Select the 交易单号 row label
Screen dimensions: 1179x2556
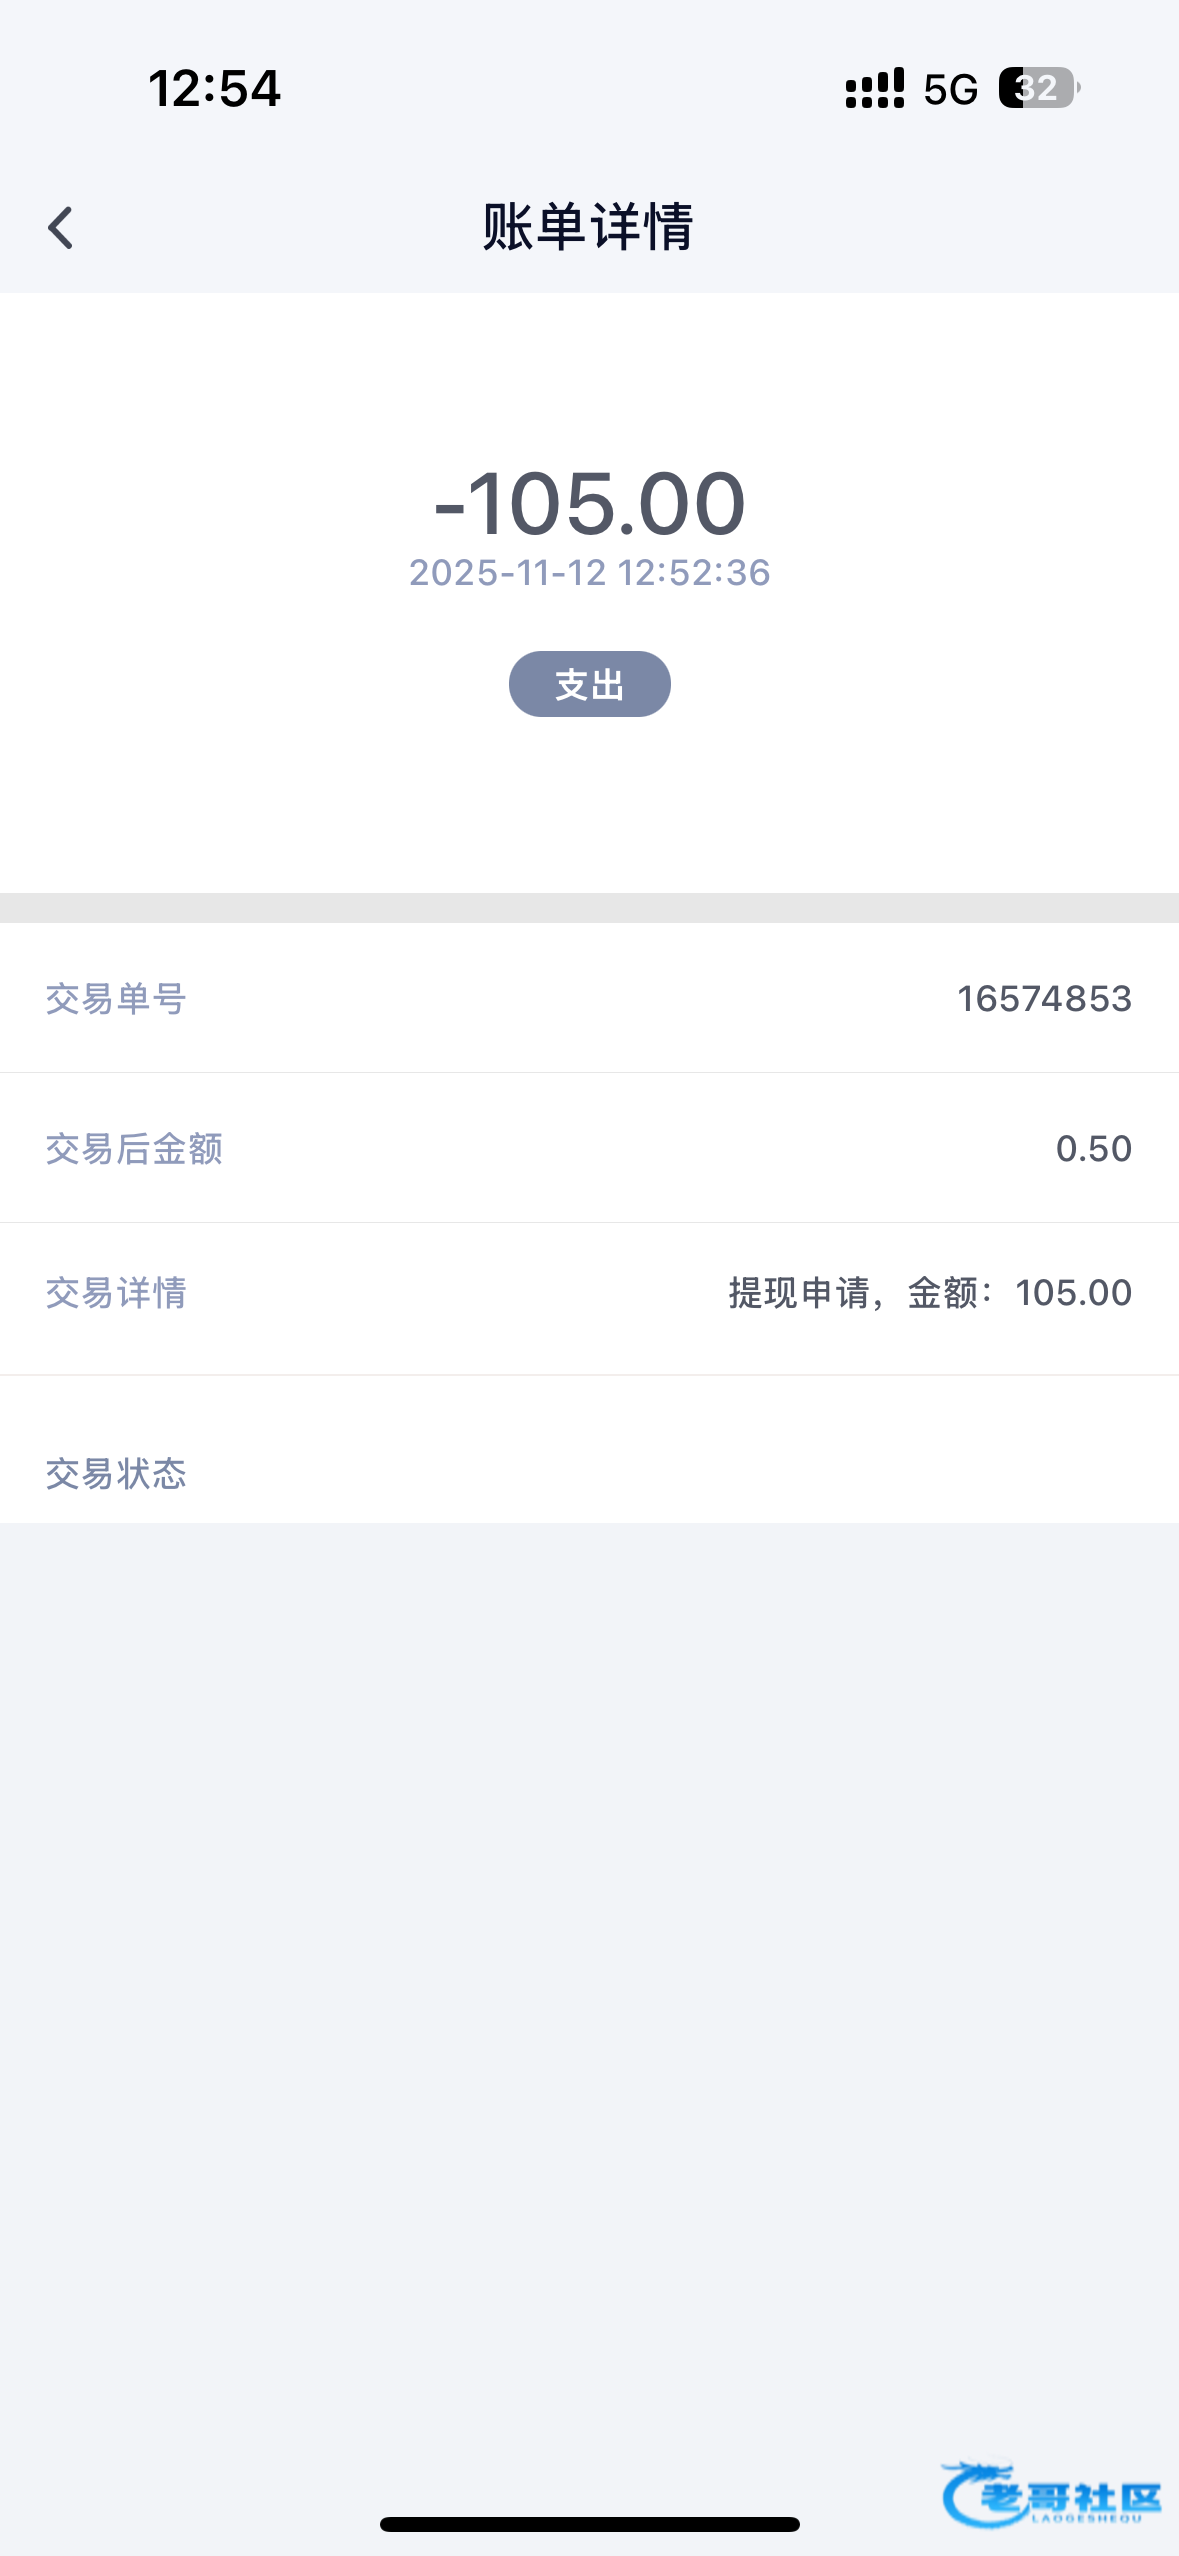click(116, 999)
